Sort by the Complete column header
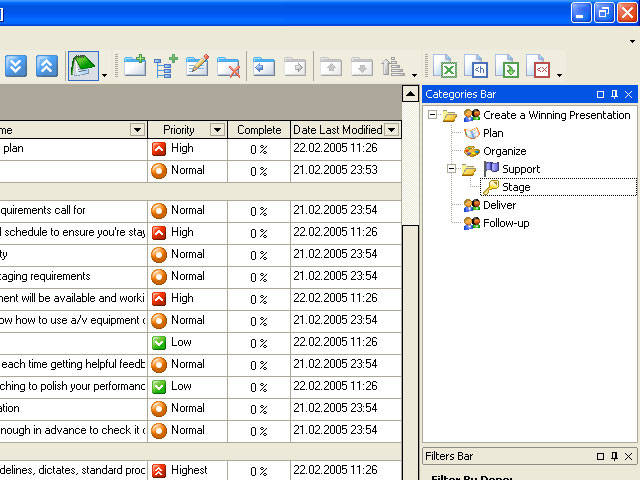This screenshot has width=640, height=480. click(258, 130)
